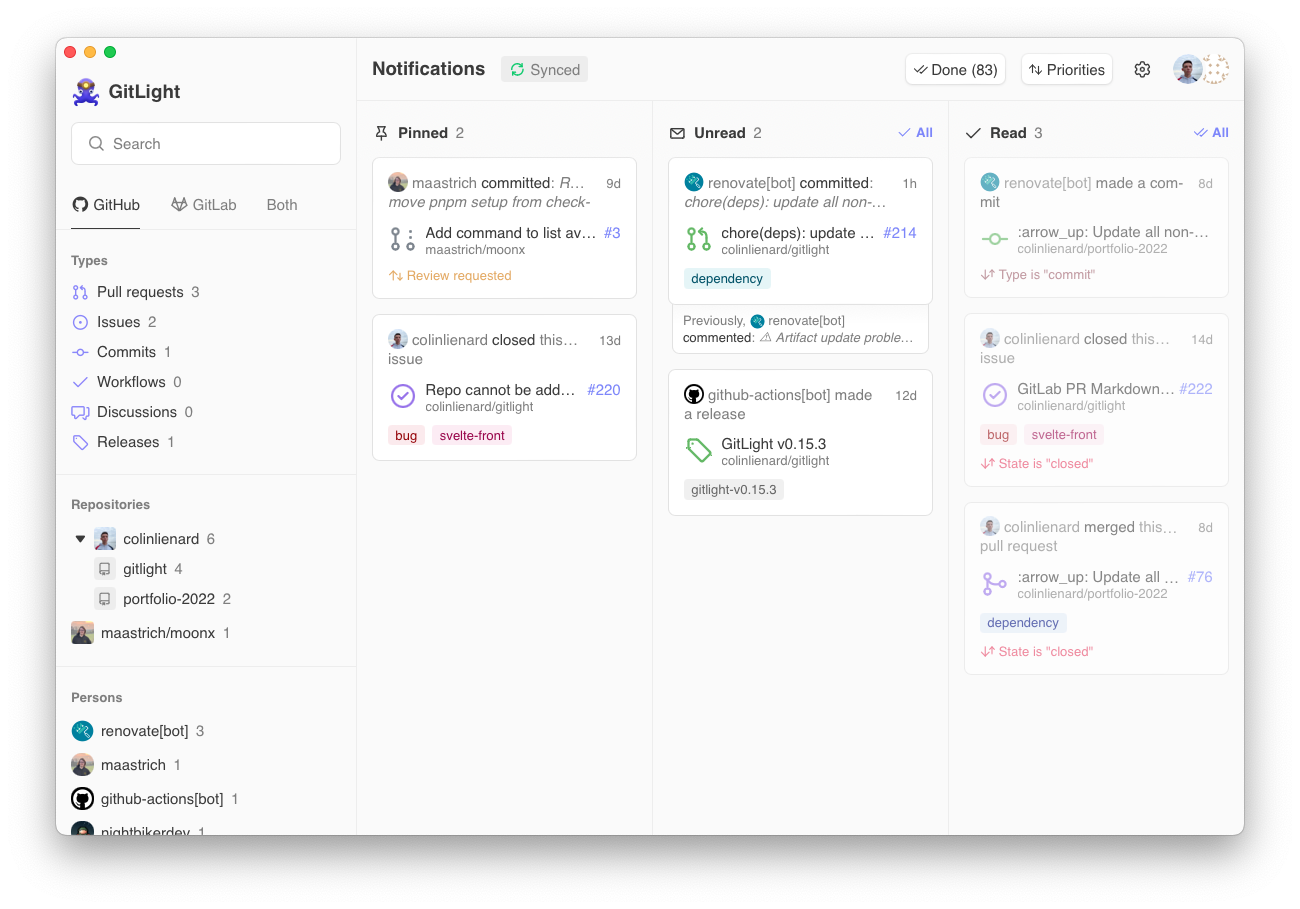
Task: Click the Issues circle icon in sidebar
Action: (80, 322)
